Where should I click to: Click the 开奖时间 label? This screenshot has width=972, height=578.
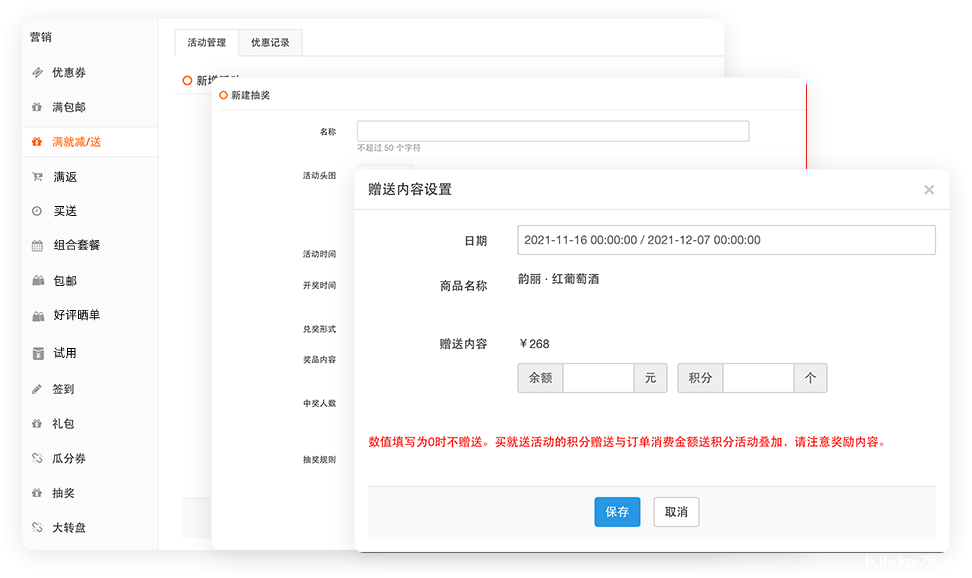pos(319,286)
